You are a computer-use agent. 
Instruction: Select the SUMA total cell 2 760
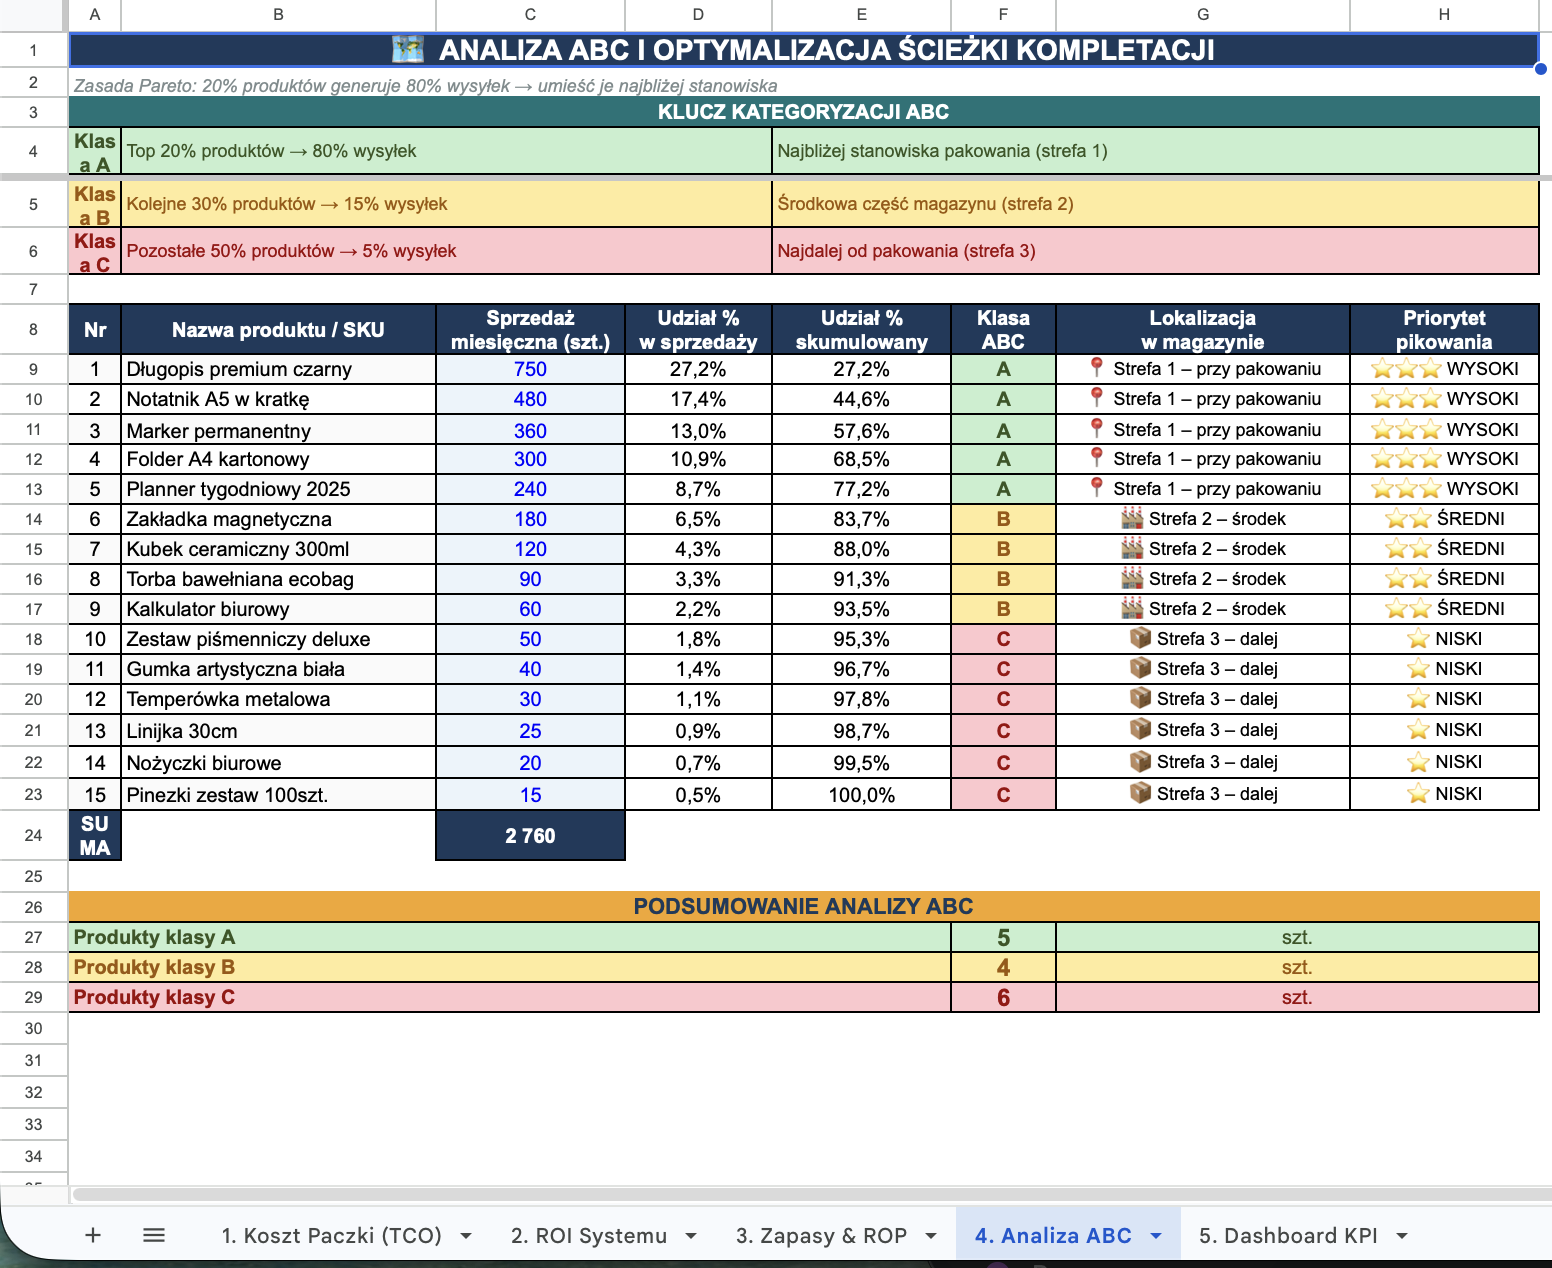point(530,835)
